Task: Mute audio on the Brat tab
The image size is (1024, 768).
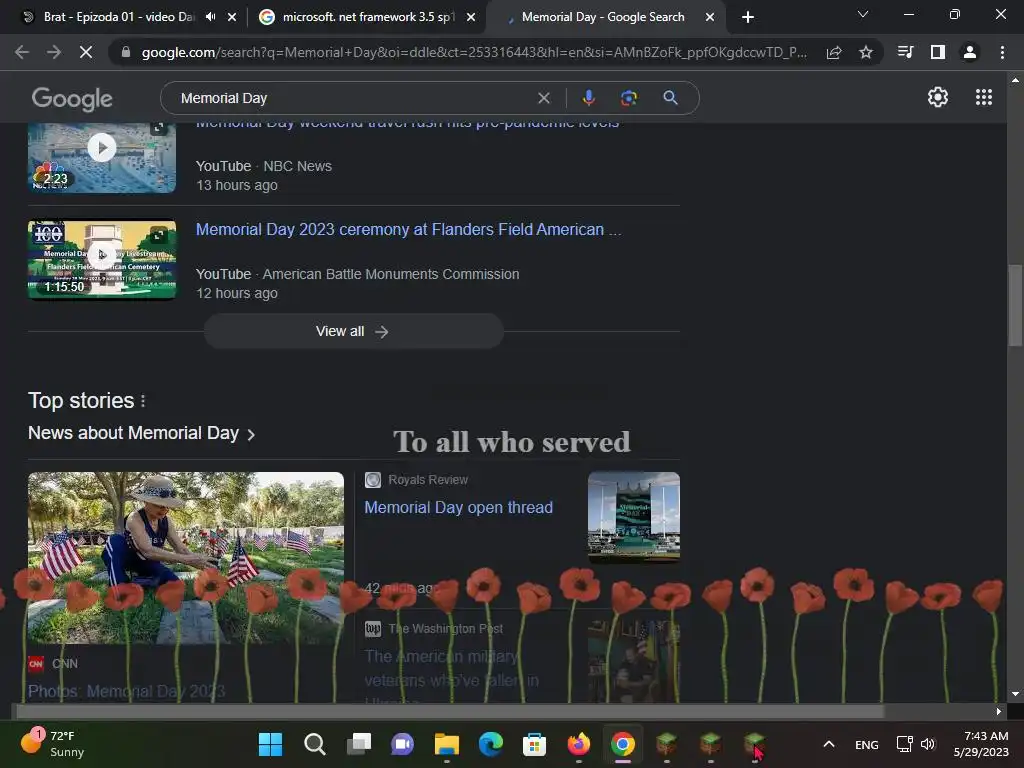Action: [210, 17]
